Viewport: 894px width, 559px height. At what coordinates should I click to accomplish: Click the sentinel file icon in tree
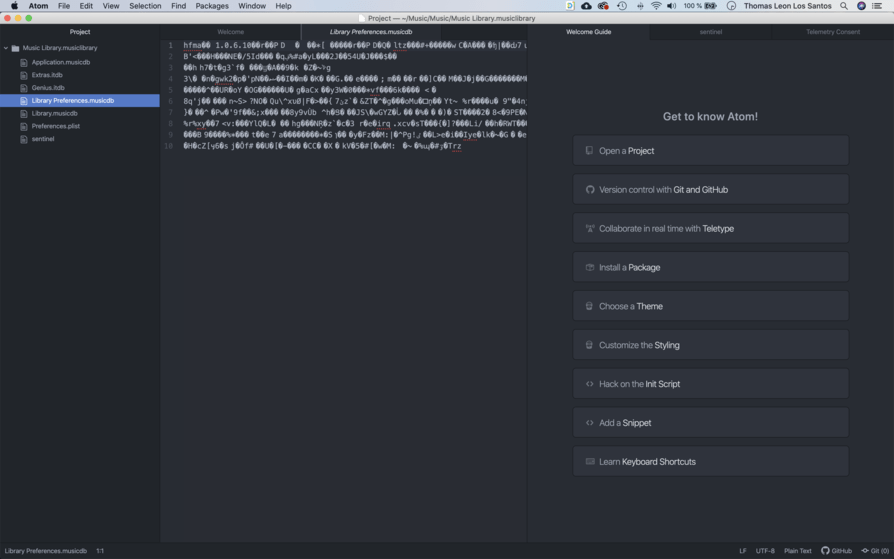click(x=24, y=139)
